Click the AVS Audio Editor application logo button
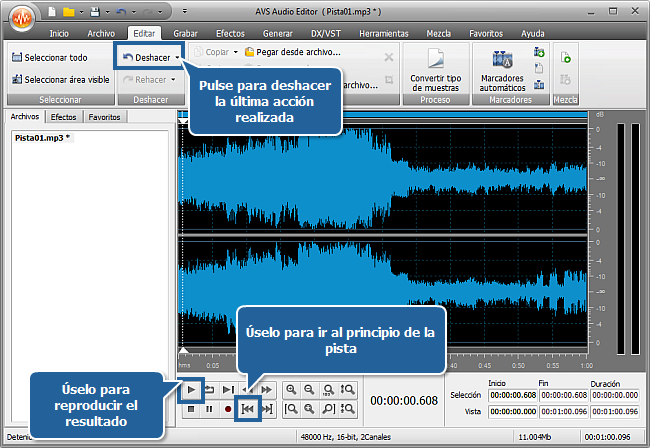650x448 pixels. click(x=19, y=20)
